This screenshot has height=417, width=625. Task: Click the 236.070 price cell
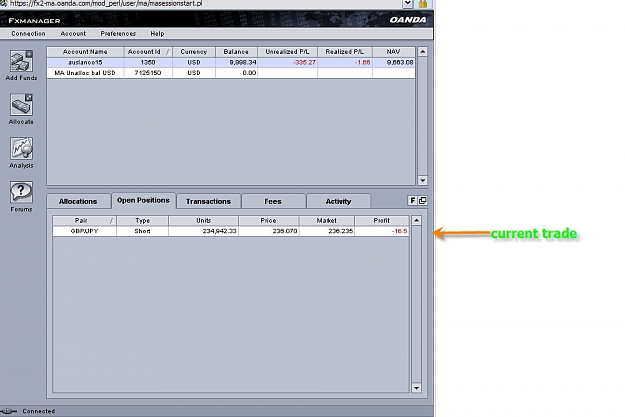pyautogui.click(x=269, y=231)
